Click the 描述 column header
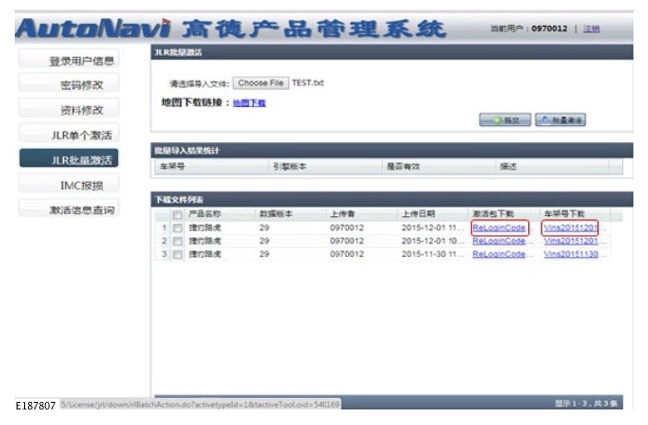The width and height of the screenshot is (648, 425). (x=508, y=166)
